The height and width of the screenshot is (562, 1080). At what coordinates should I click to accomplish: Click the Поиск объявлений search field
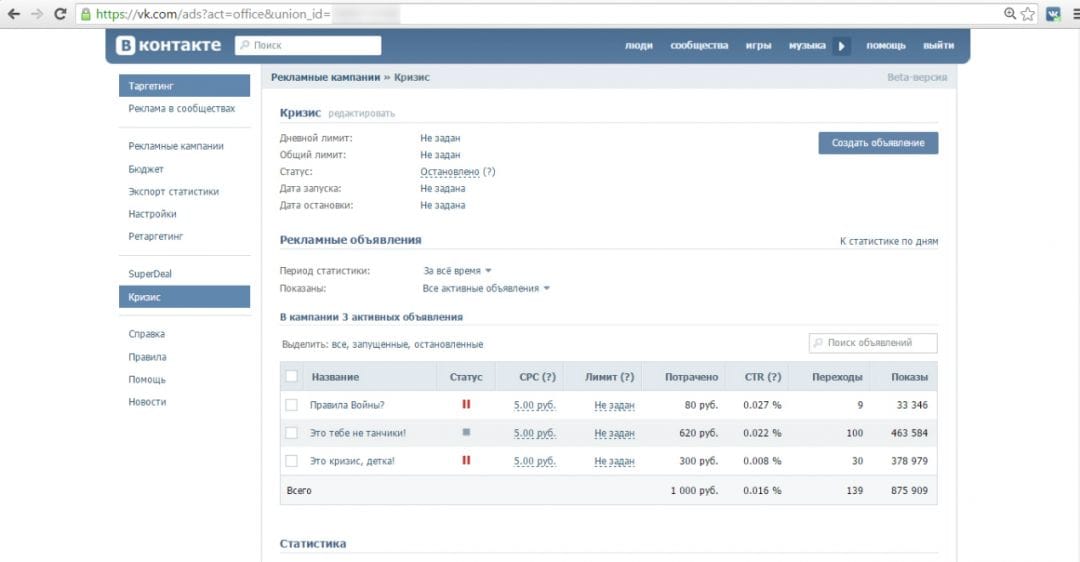click(x=873, y=343)
